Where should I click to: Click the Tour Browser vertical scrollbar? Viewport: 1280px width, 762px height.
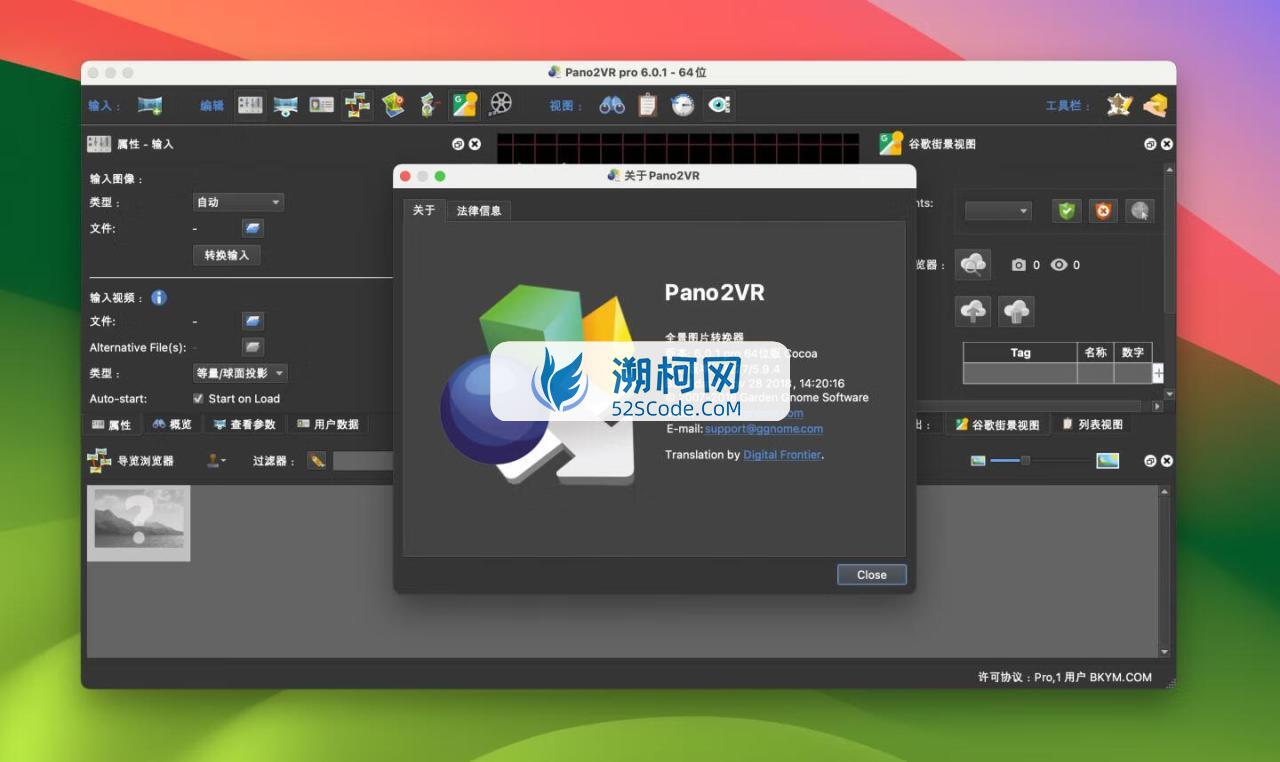(x=1164, y=571)
